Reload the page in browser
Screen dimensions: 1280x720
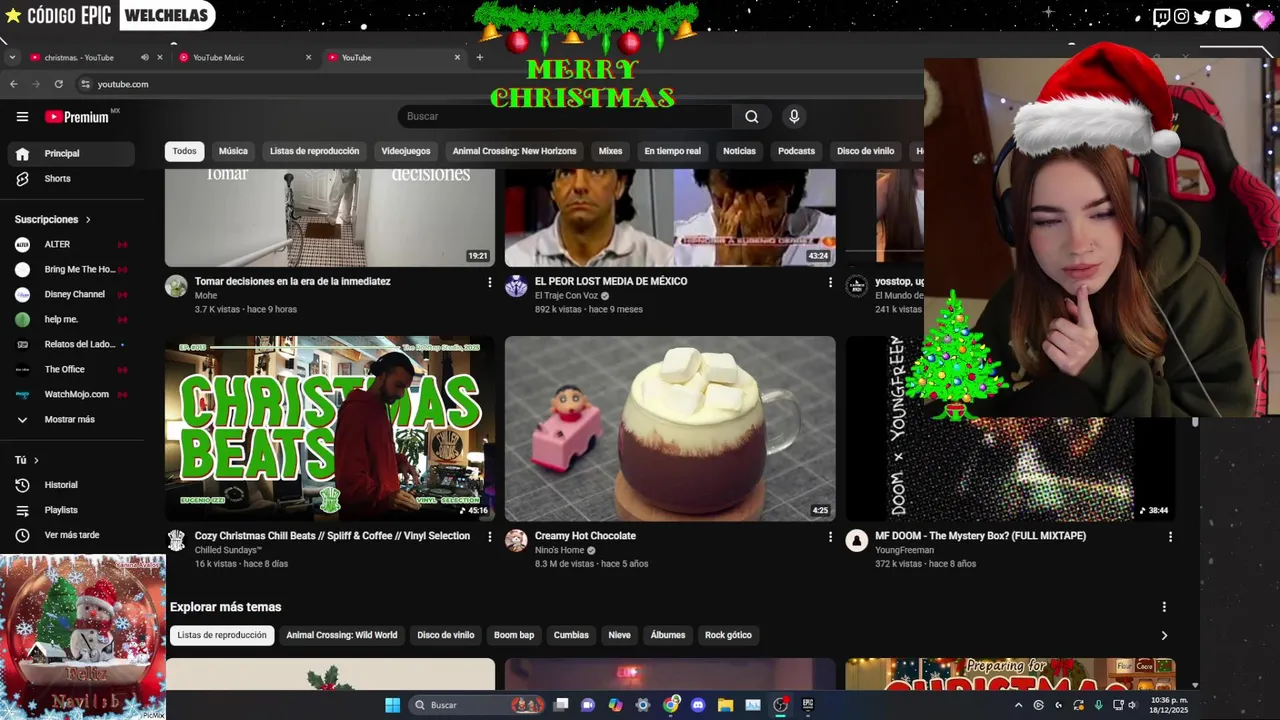pos(59,84)
